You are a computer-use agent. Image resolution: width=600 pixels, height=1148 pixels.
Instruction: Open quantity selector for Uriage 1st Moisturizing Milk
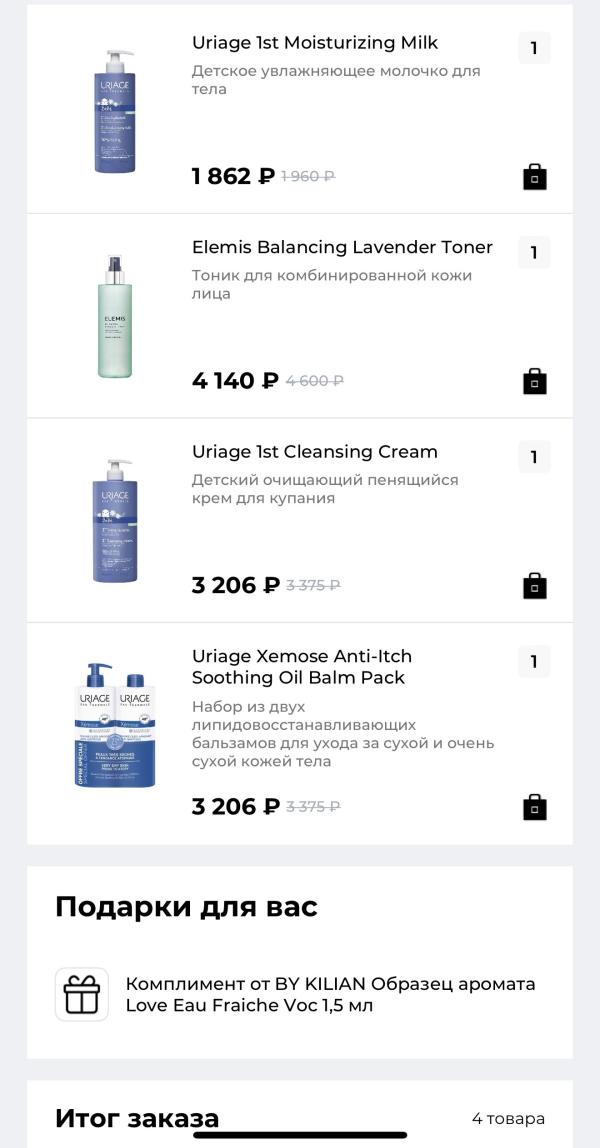[x=534, y=48]
